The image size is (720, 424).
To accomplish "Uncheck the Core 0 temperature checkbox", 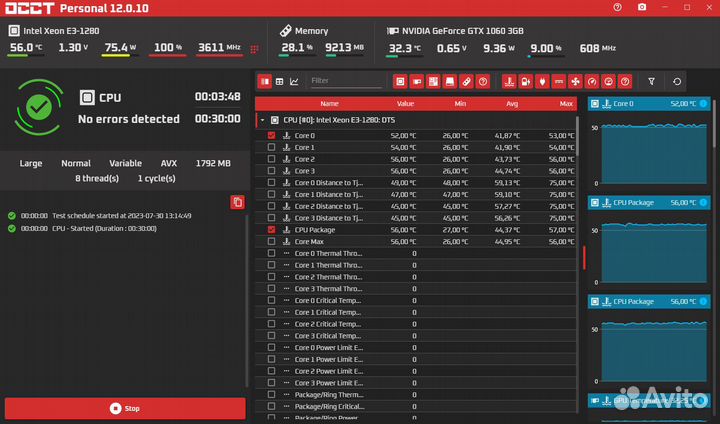I will [271, 135].
